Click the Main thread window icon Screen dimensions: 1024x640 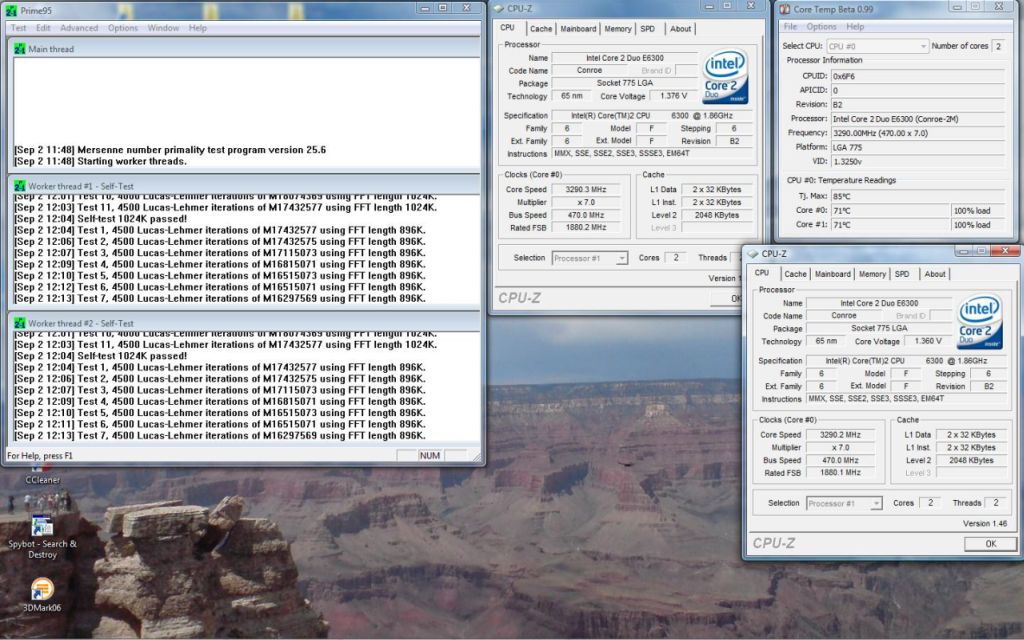[x=20, y=49]
